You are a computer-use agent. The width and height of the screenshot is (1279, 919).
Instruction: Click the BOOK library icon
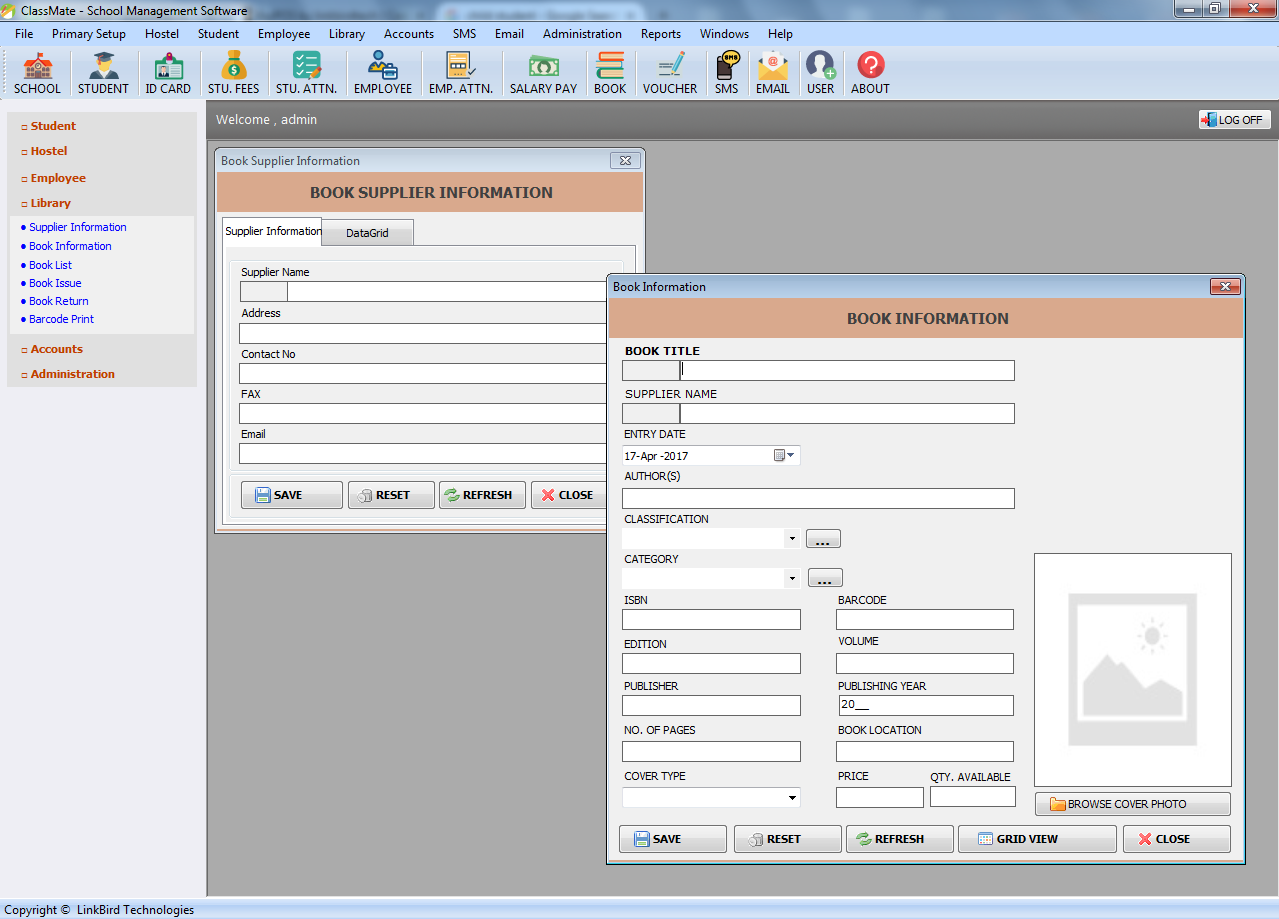coord(610,71)
